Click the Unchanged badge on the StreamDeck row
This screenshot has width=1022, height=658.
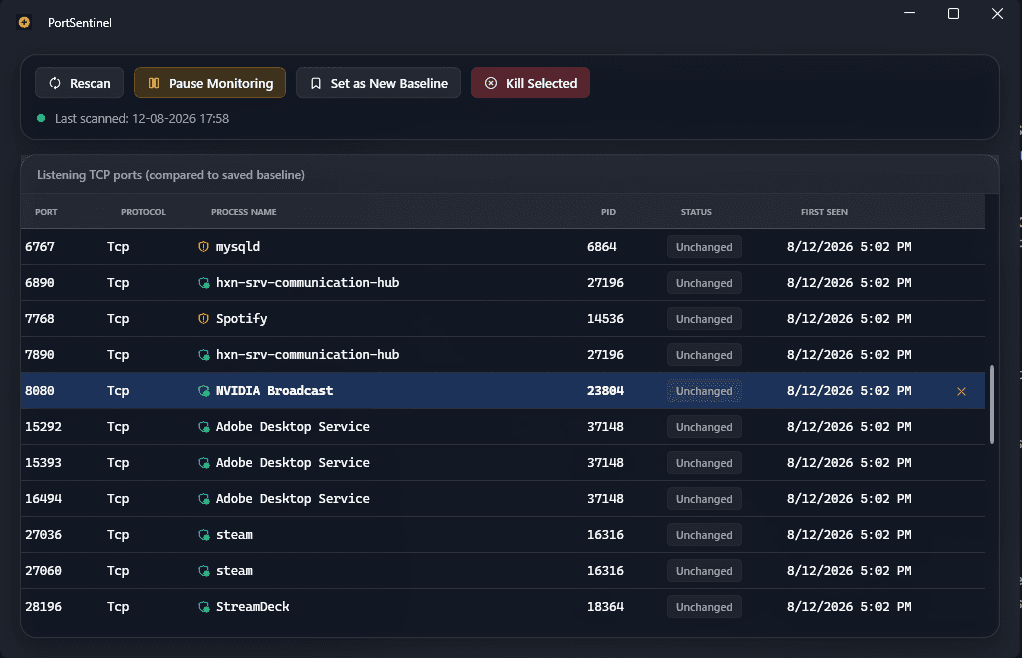click(704, 607)
